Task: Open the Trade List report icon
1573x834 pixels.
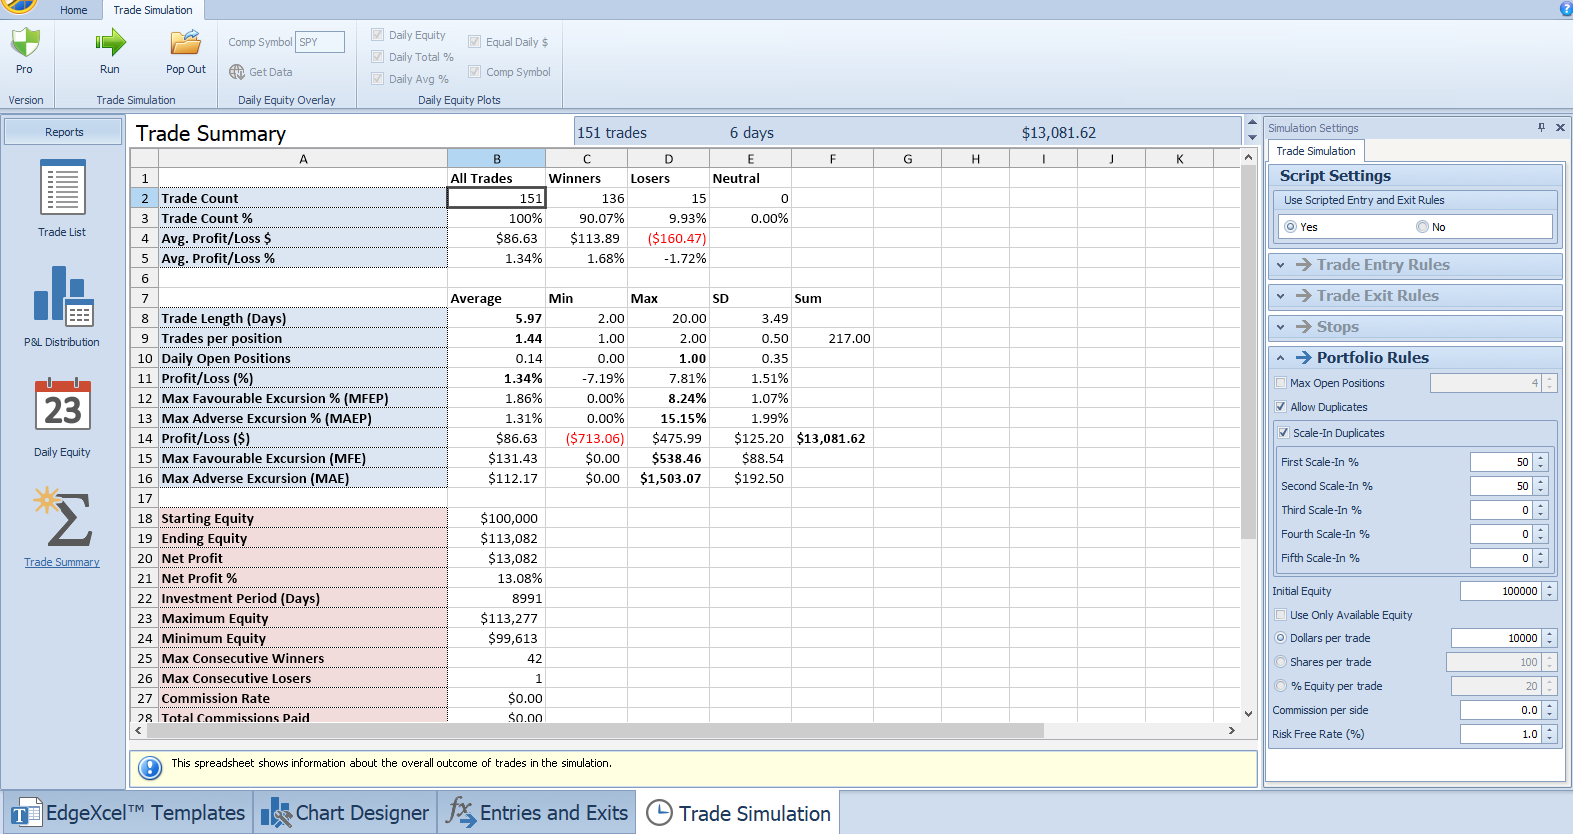Action: (x=62, y=188)
